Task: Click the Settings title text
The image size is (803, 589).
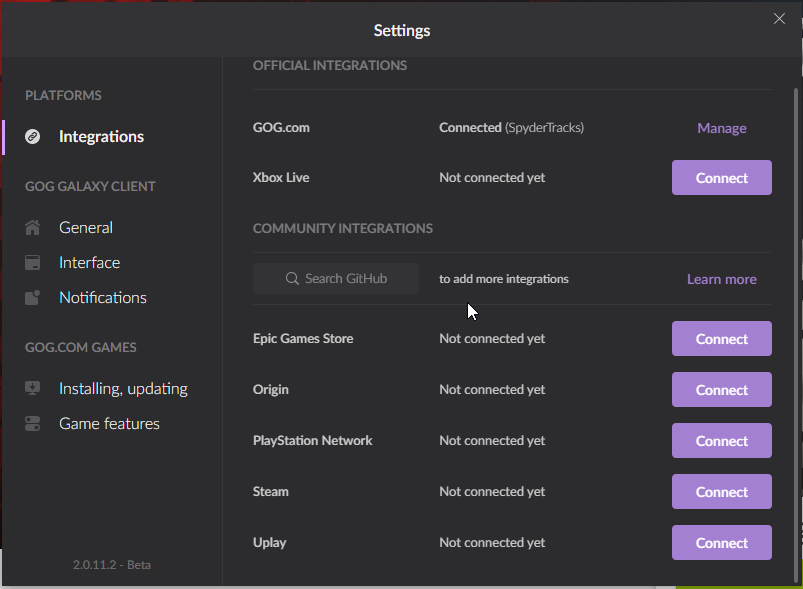Action: click(x=402, y=31)
